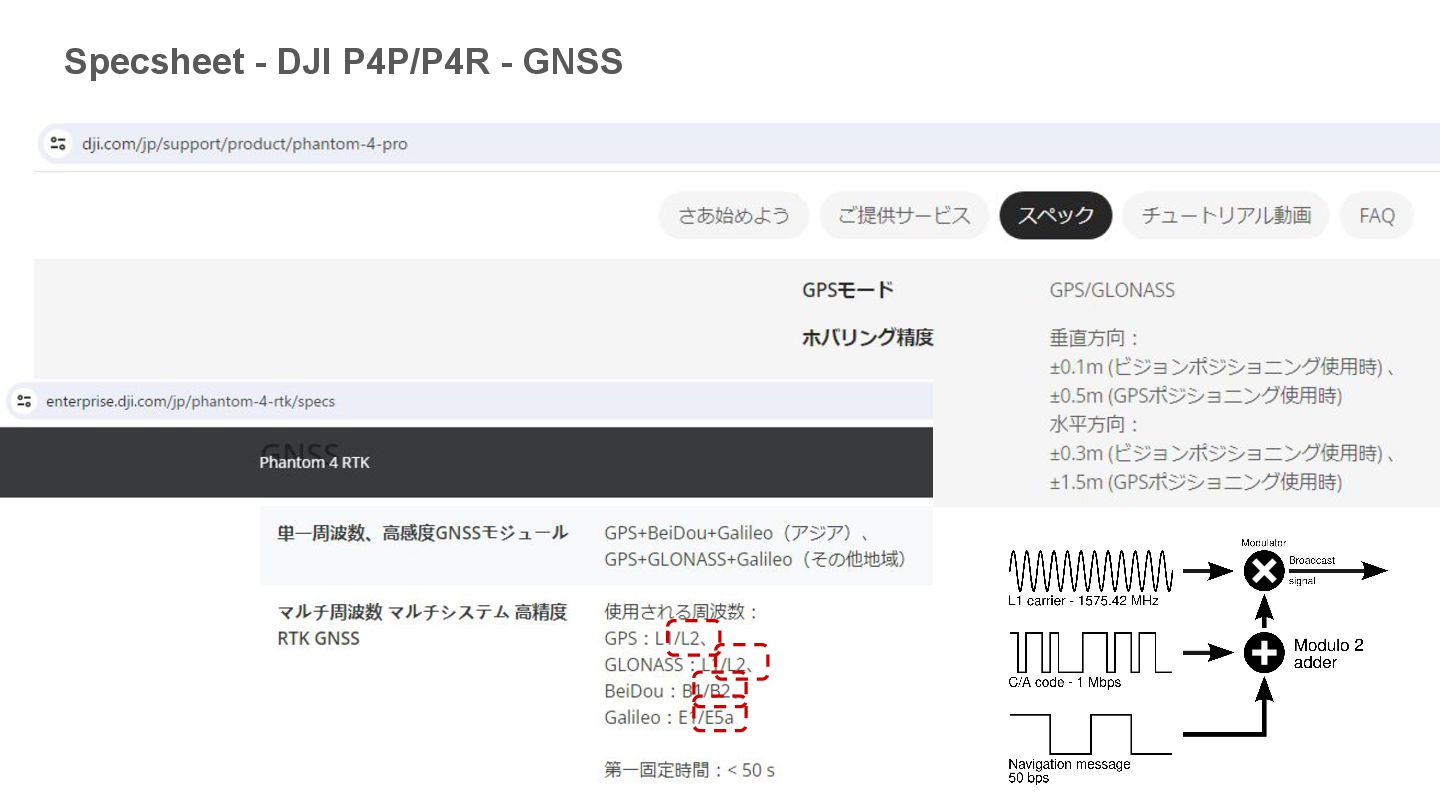Select the dji.com/jp/support/product/phantom-4-pro address bar

click(x=740, y=143)
